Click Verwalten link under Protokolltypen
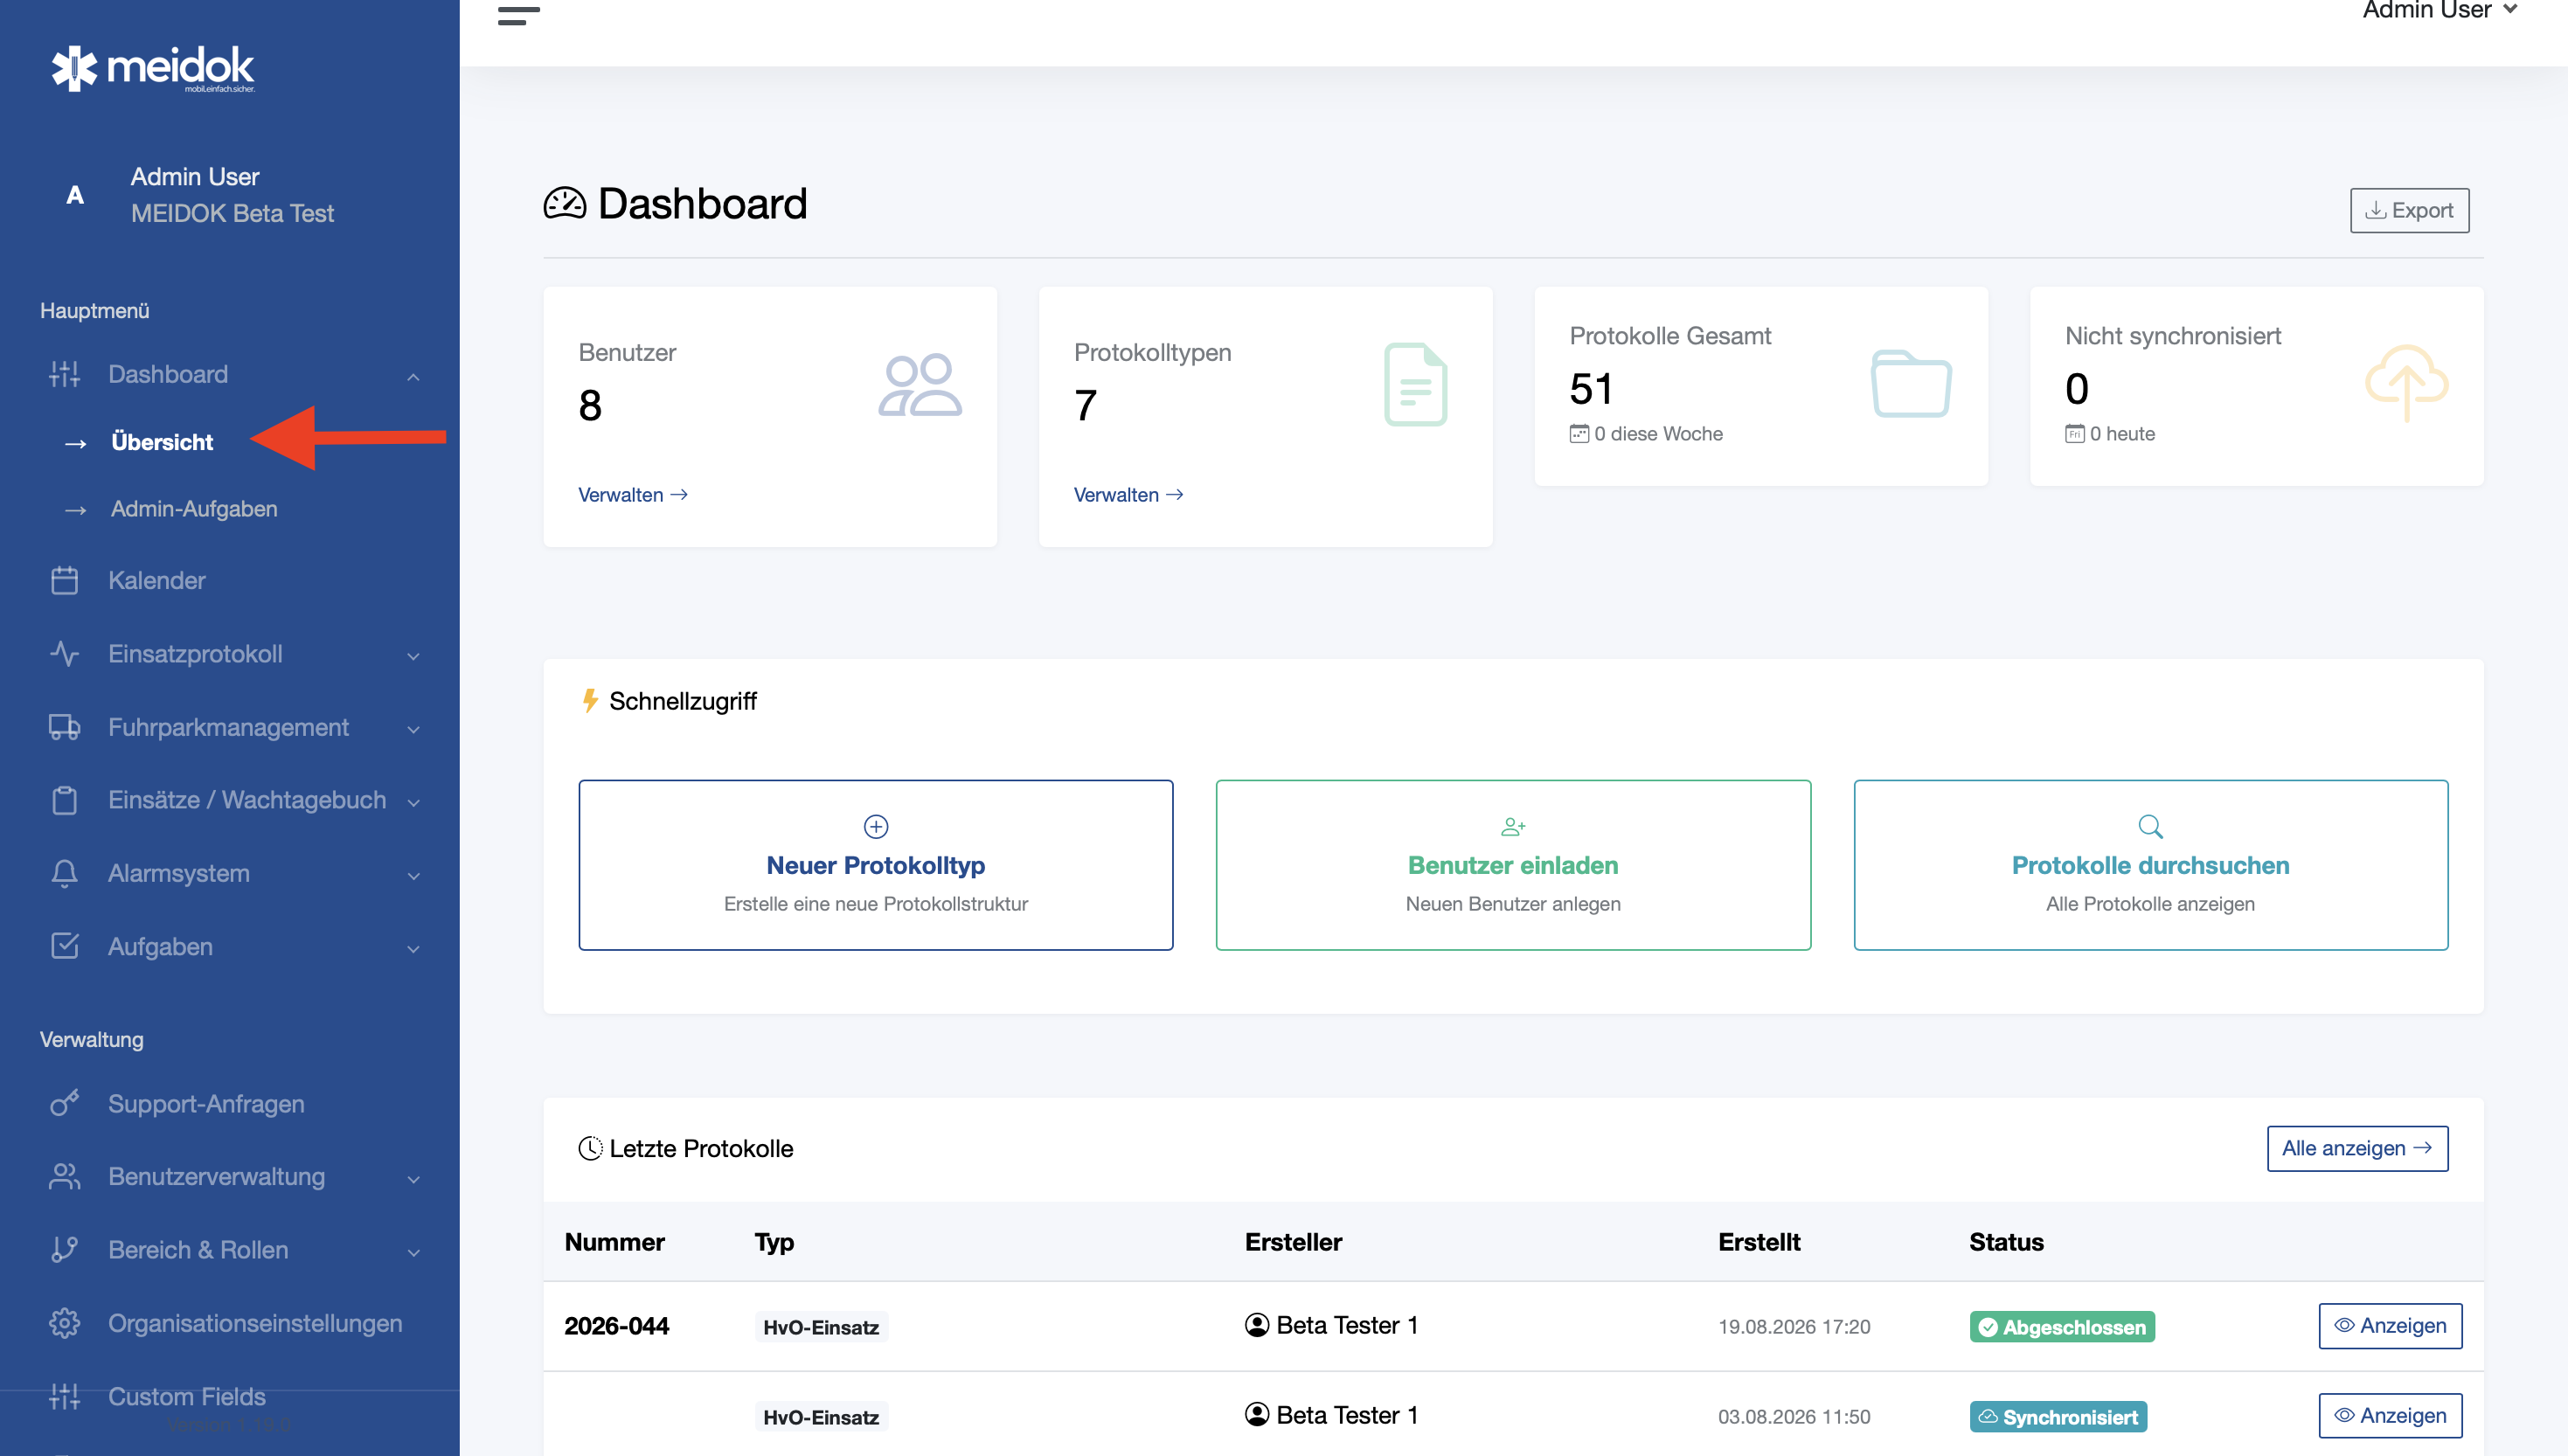 tap(1129, 495)
